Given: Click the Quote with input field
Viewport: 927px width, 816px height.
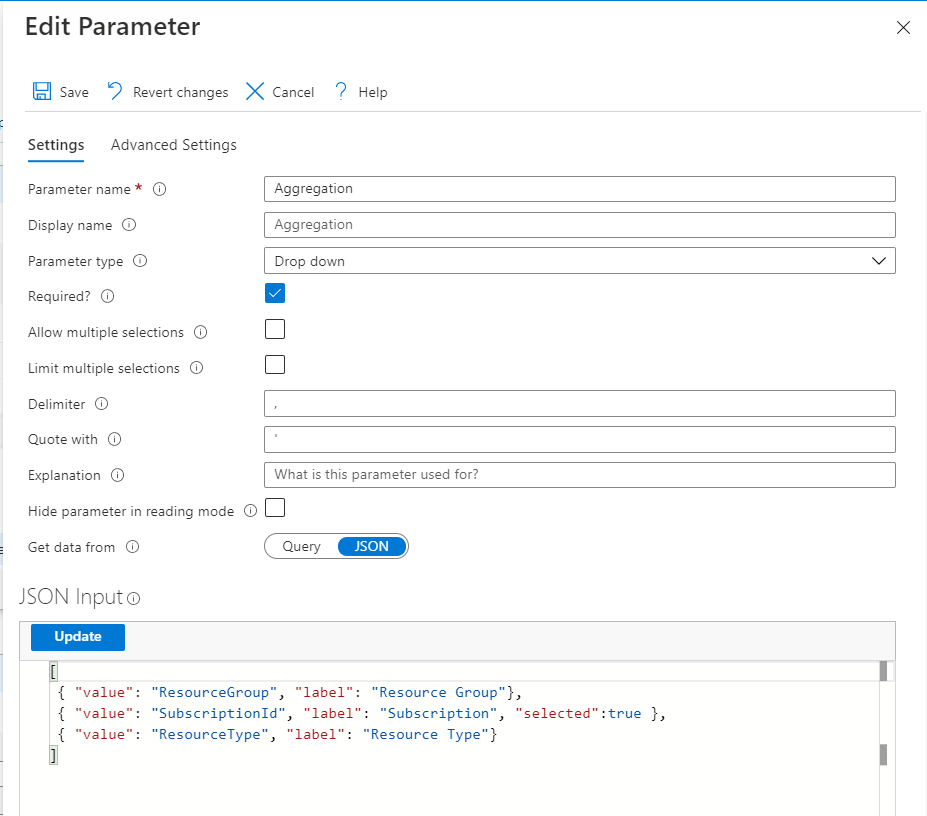Looking at the screenshot, I should click(x=579, y=439).
